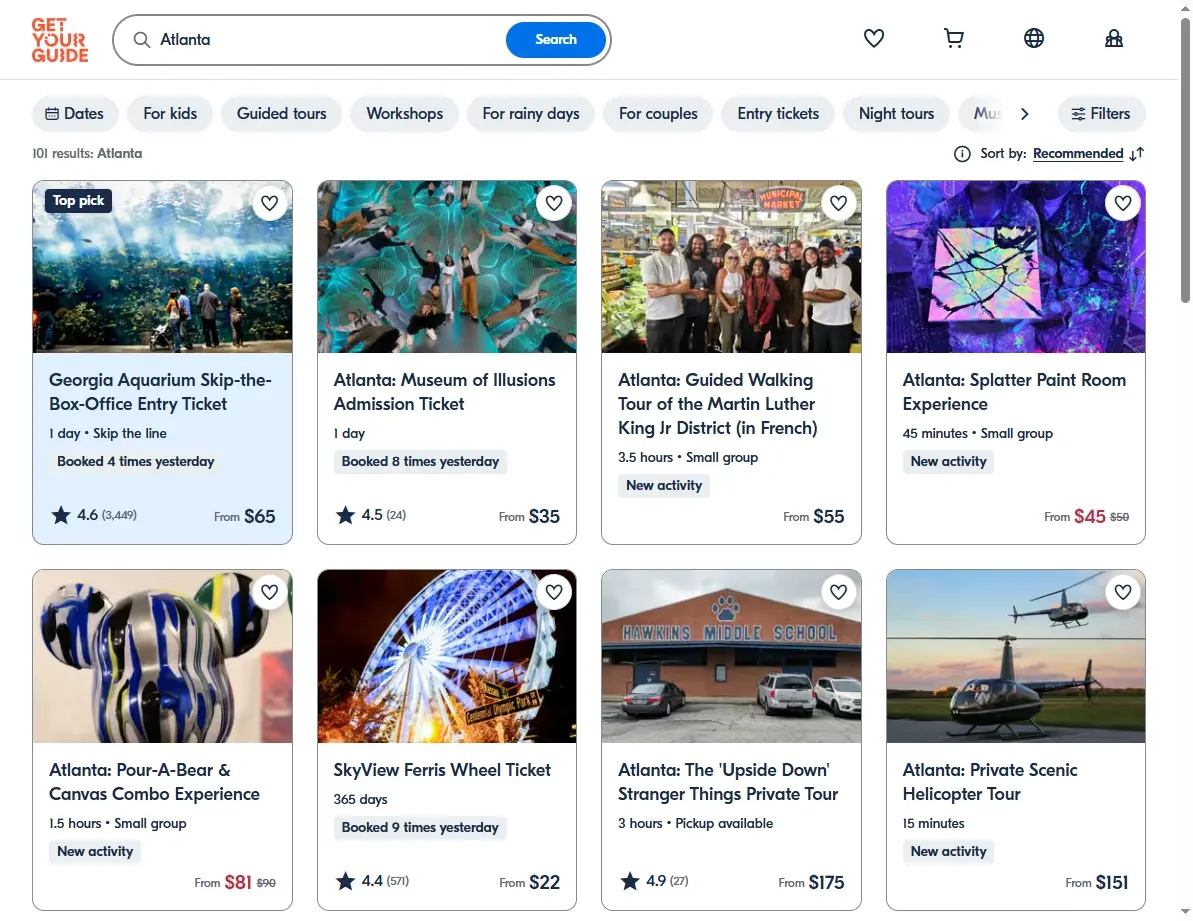Click 'Booked 8 times yesterday' label
This screenshot has width=1193, height=921.
(420, 462)
